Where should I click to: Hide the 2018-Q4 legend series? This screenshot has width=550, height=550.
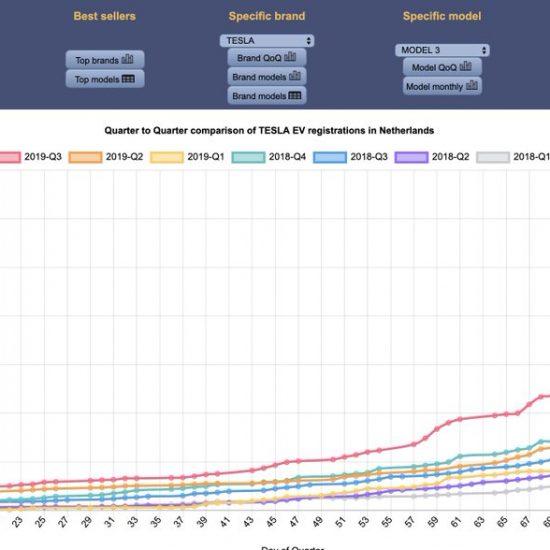[x=269, y=157]
